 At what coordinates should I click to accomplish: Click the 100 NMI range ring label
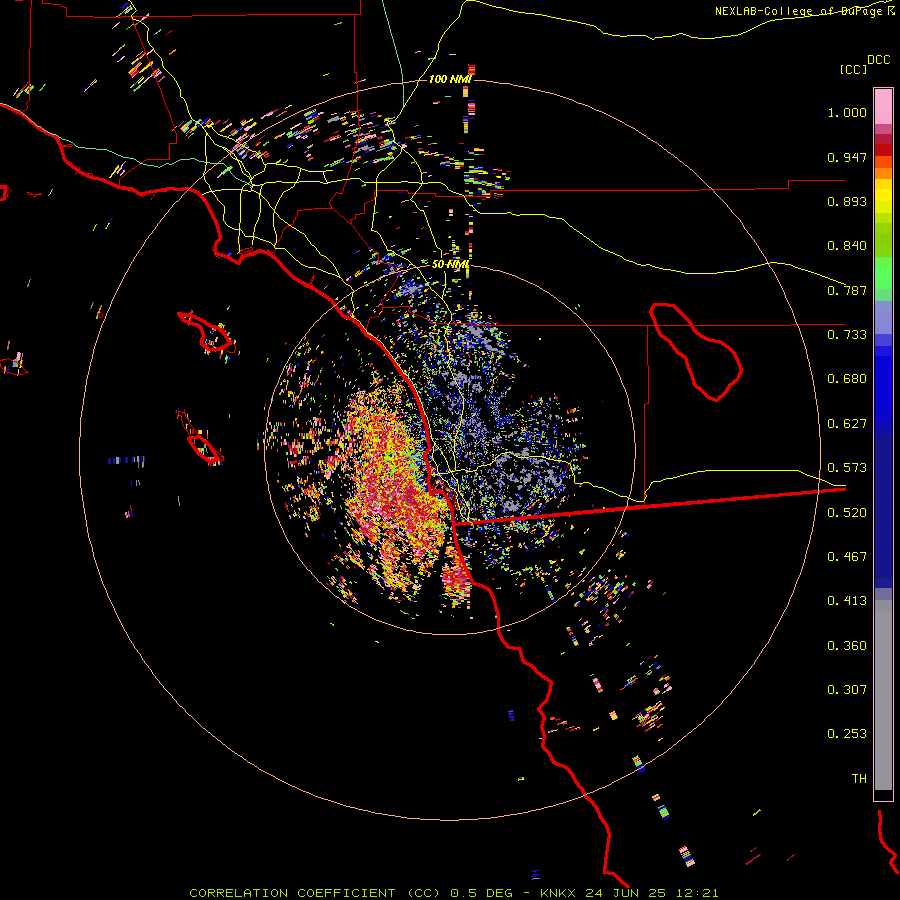450,79
